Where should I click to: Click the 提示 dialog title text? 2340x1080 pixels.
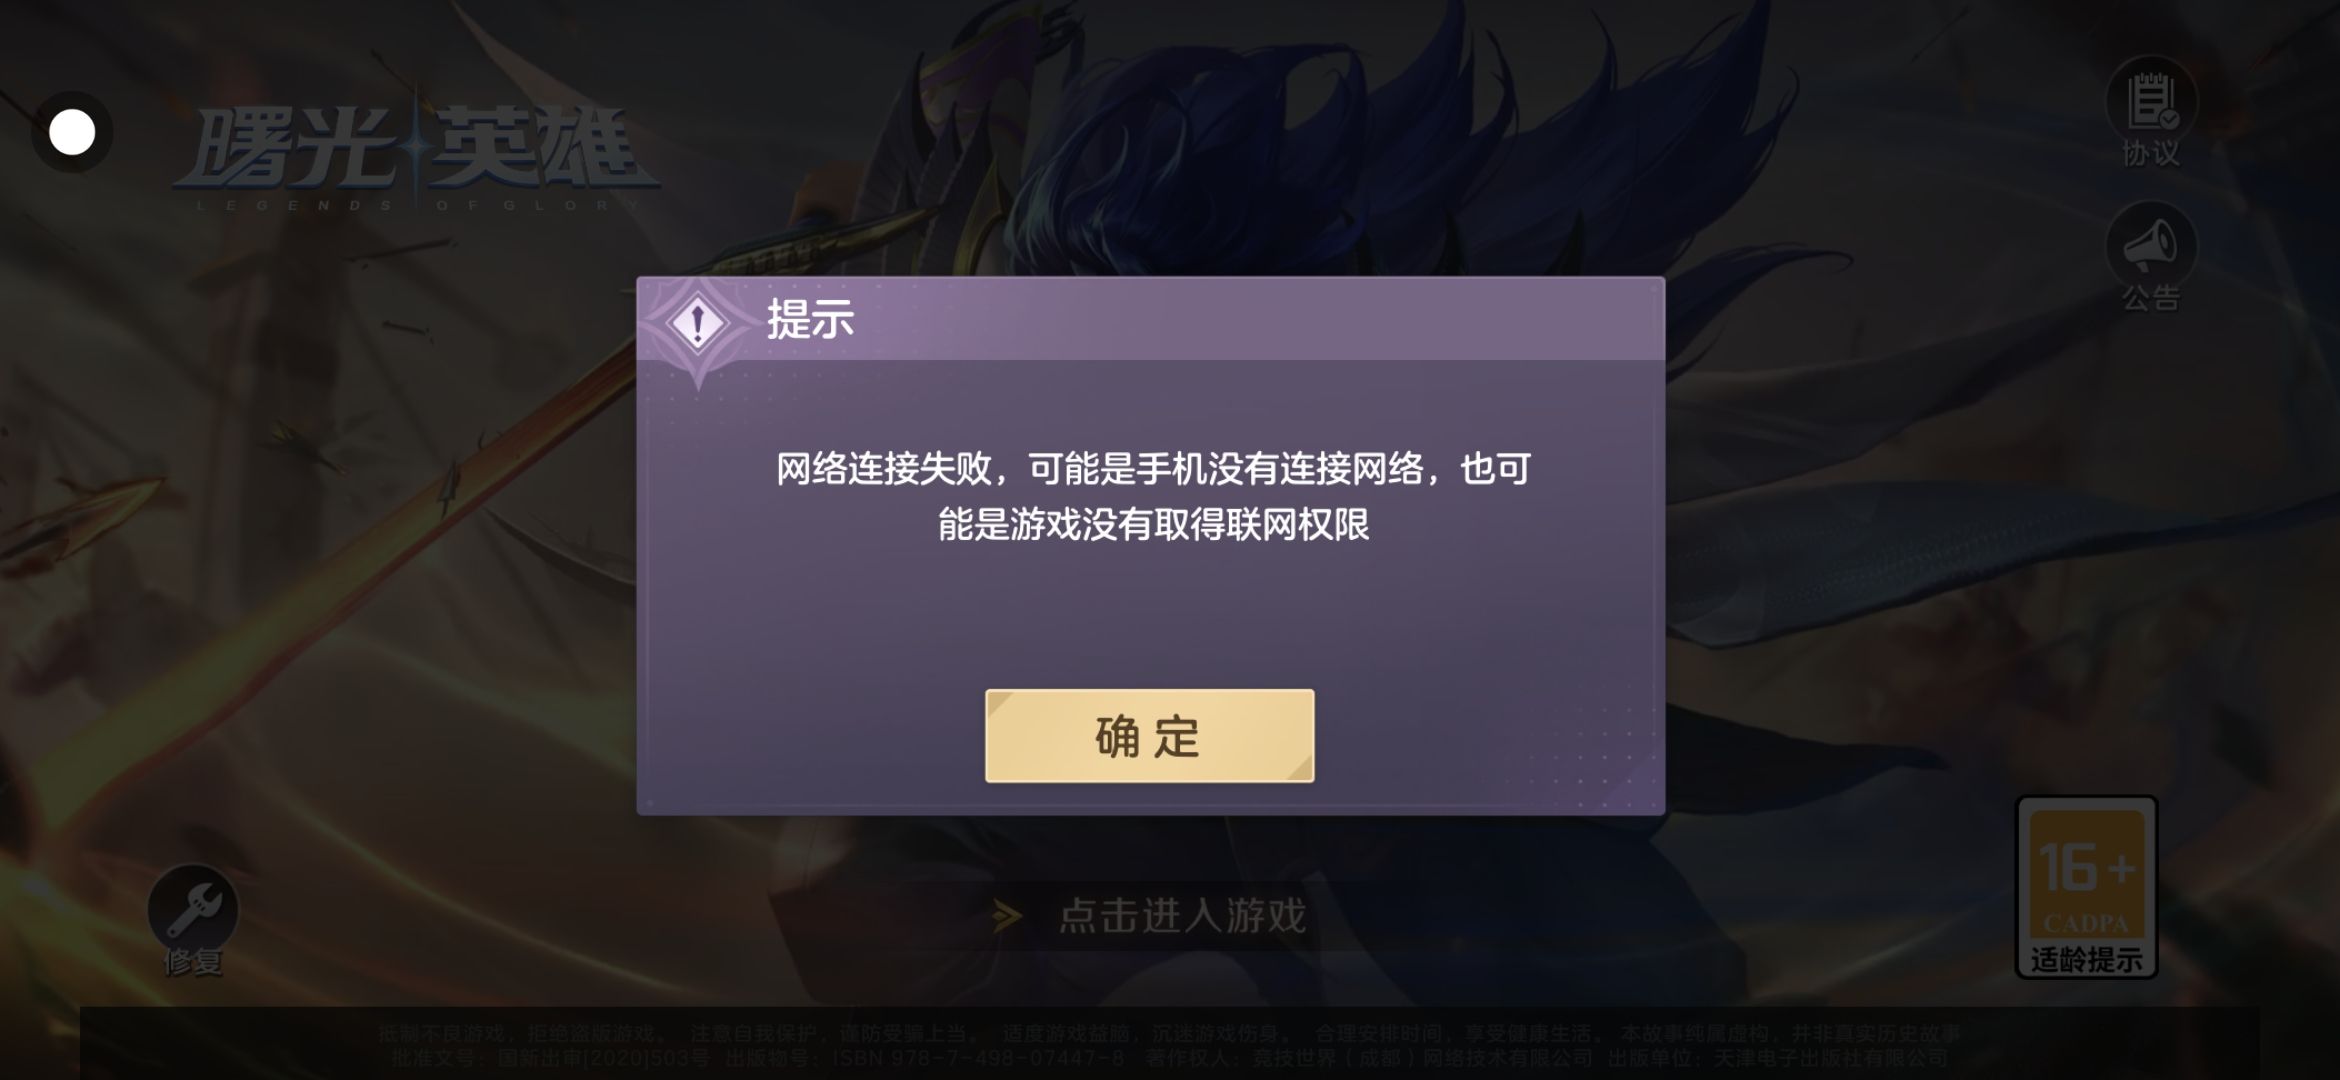click(x=810, y=320)
